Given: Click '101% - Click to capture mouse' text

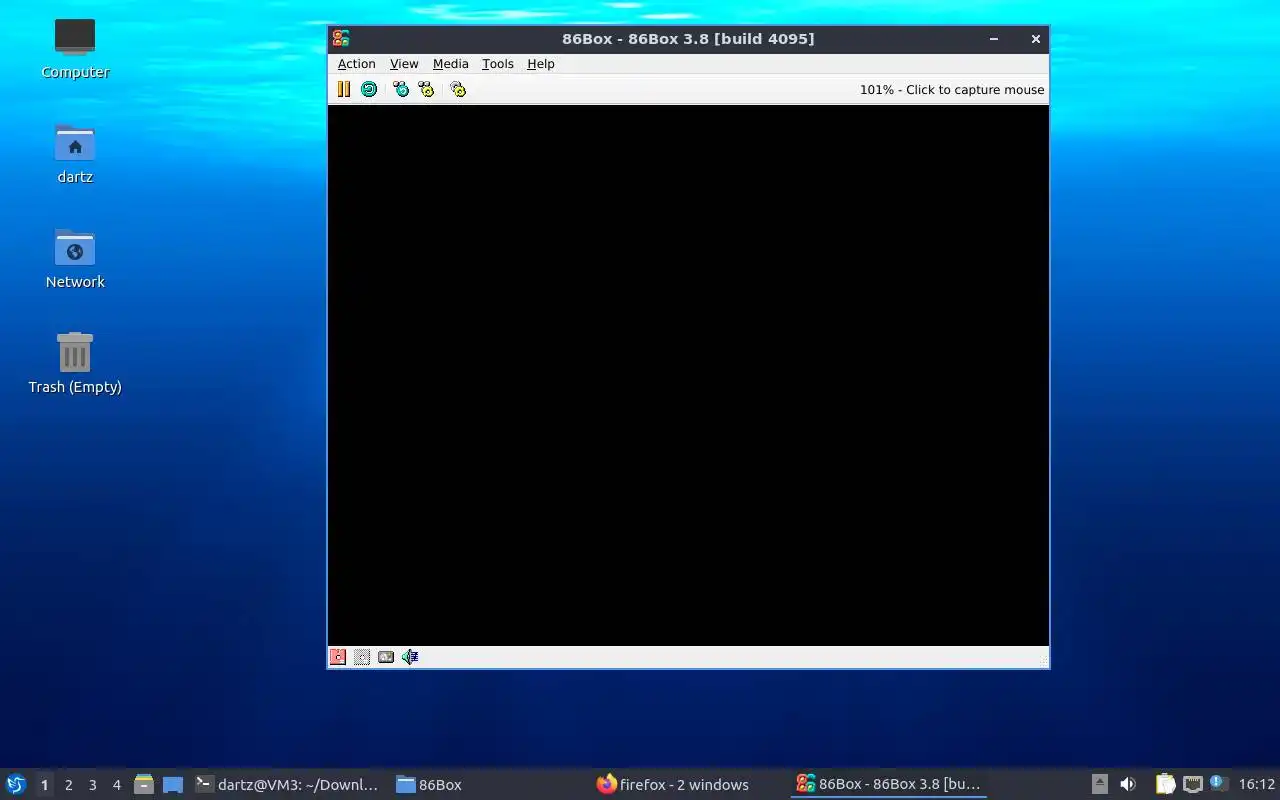Looking at the screenshot, I should (952, 89).
